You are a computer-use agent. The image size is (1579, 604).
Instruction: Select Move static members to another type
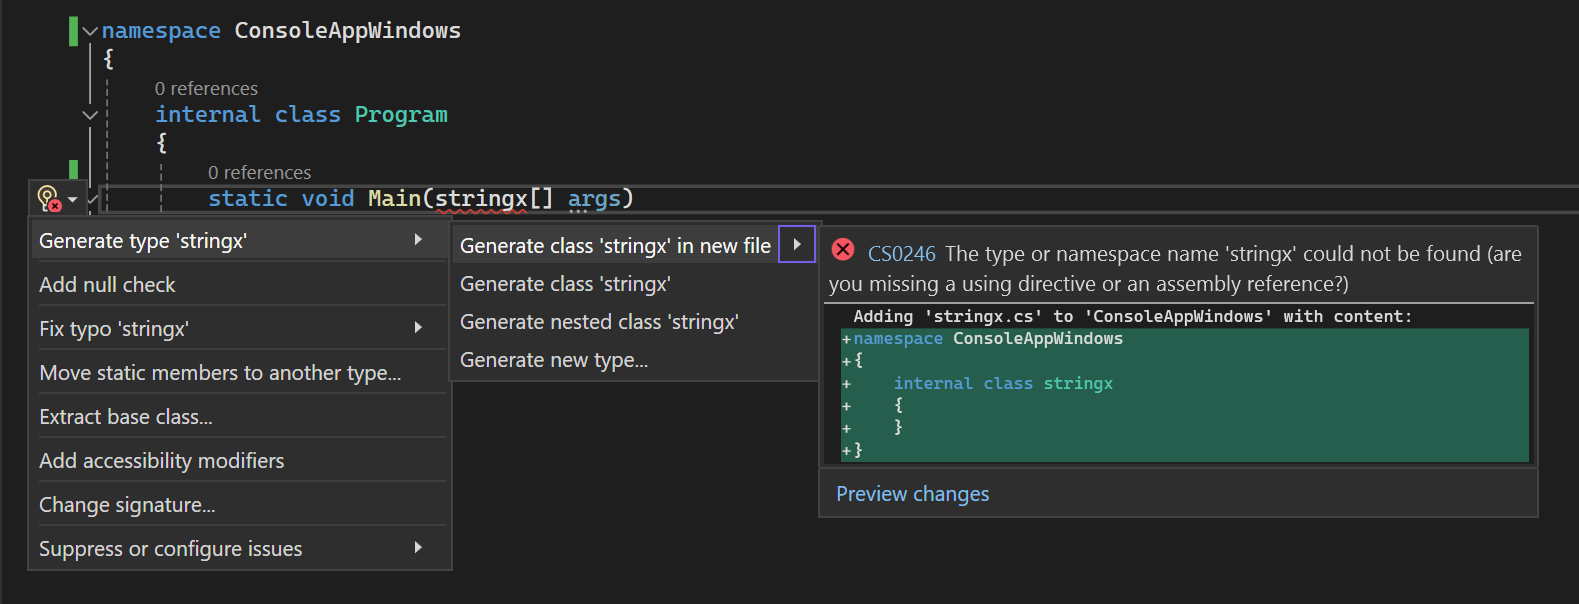[220, 373]
